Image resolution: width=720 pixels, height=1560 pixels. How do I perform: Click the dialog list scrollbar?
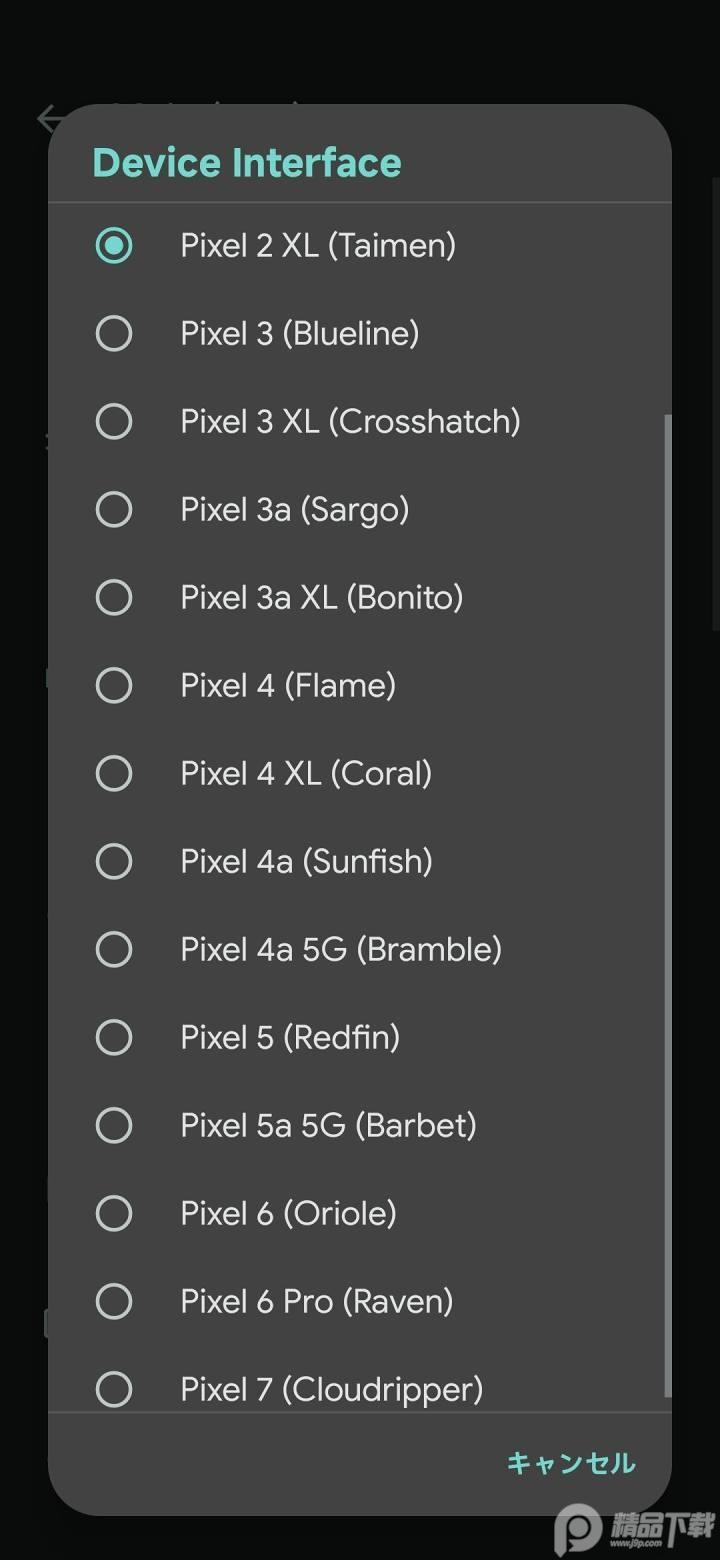click(667, 900)
